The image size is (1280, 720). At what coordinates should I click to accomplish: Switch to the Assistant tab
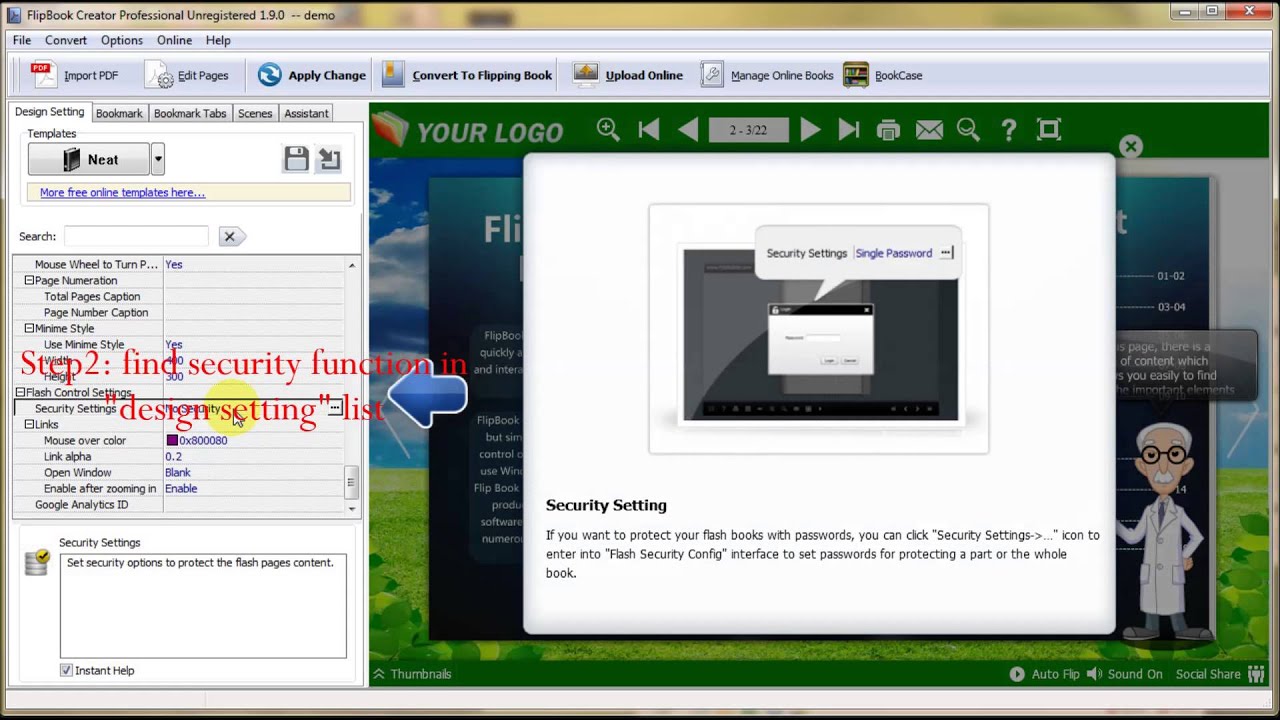[306, 113]
